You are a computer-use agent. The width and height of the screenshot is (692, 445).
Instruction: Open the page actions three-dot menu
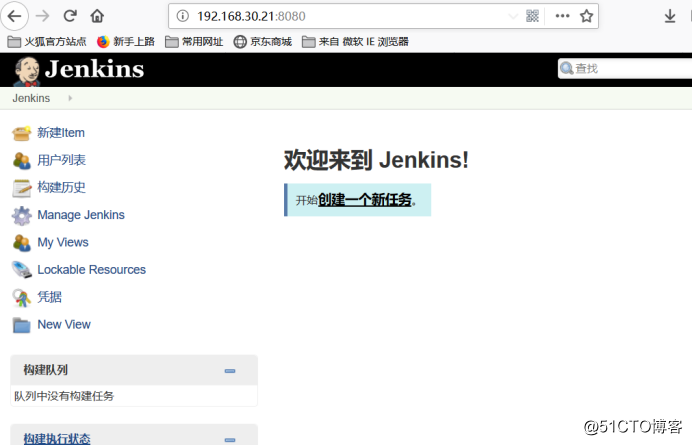(x=562, y=16)
